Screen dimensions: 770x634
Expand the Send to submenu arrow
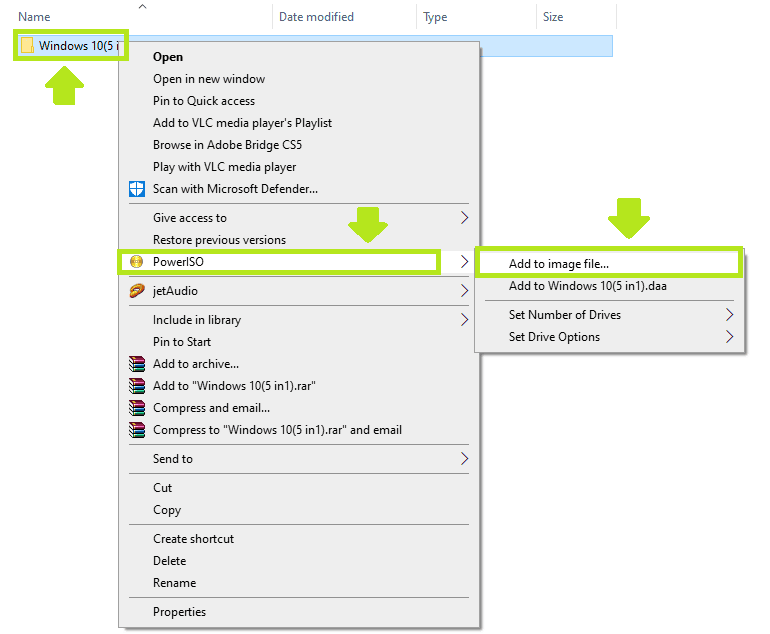[x=464, y=459]
